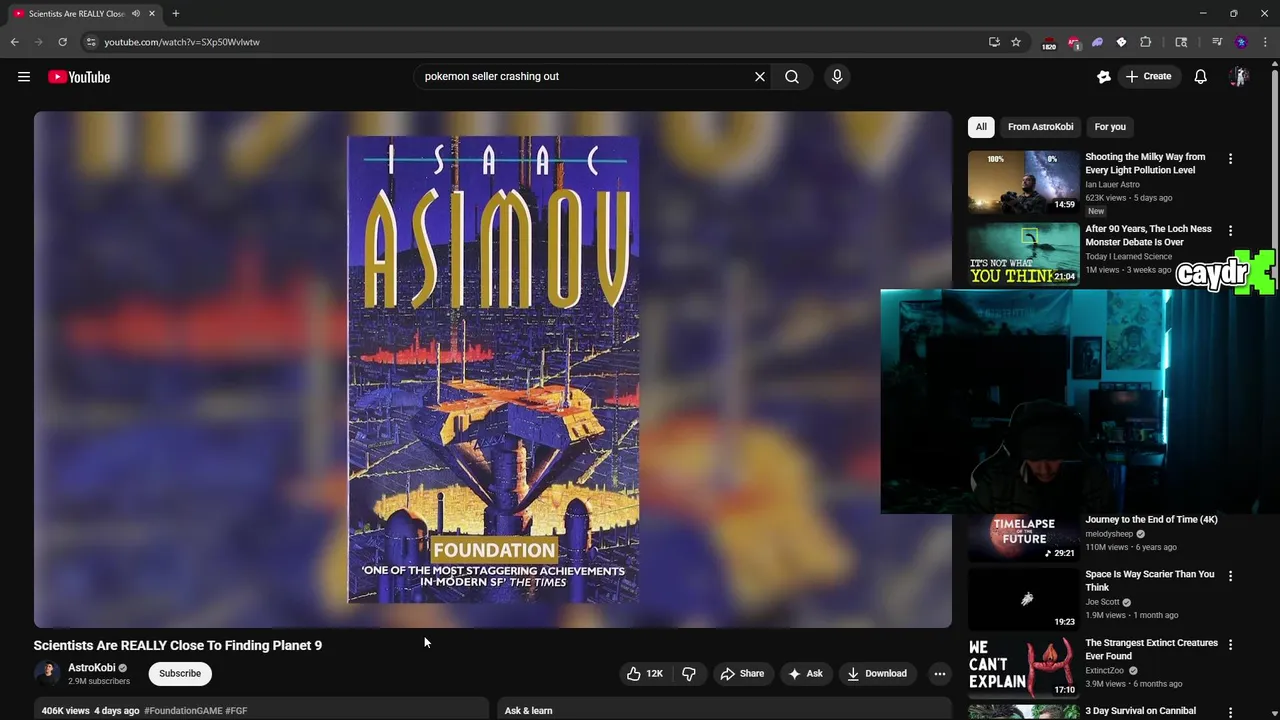Go back in browser history
Viewport: 1280px width, 720px height.
coord(14,42)
